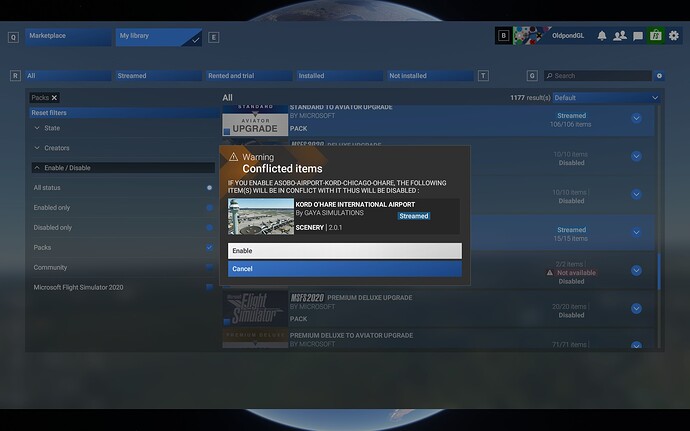This screenshot has width=690, height=431.
Task: Remove the Packs filter tag with X
Action: click(55, 97)
